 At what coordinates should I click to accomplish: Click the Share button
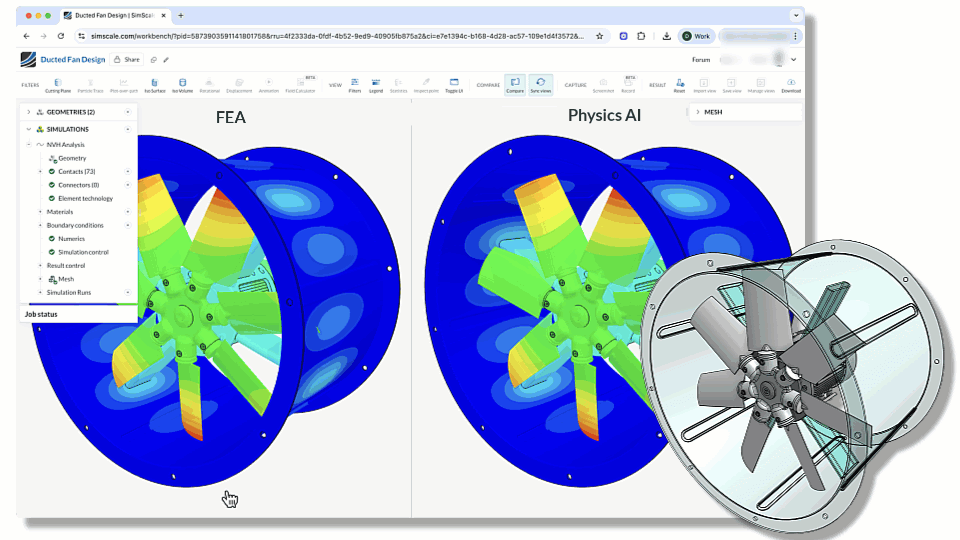pyautogui.click(x=126, y=60)
